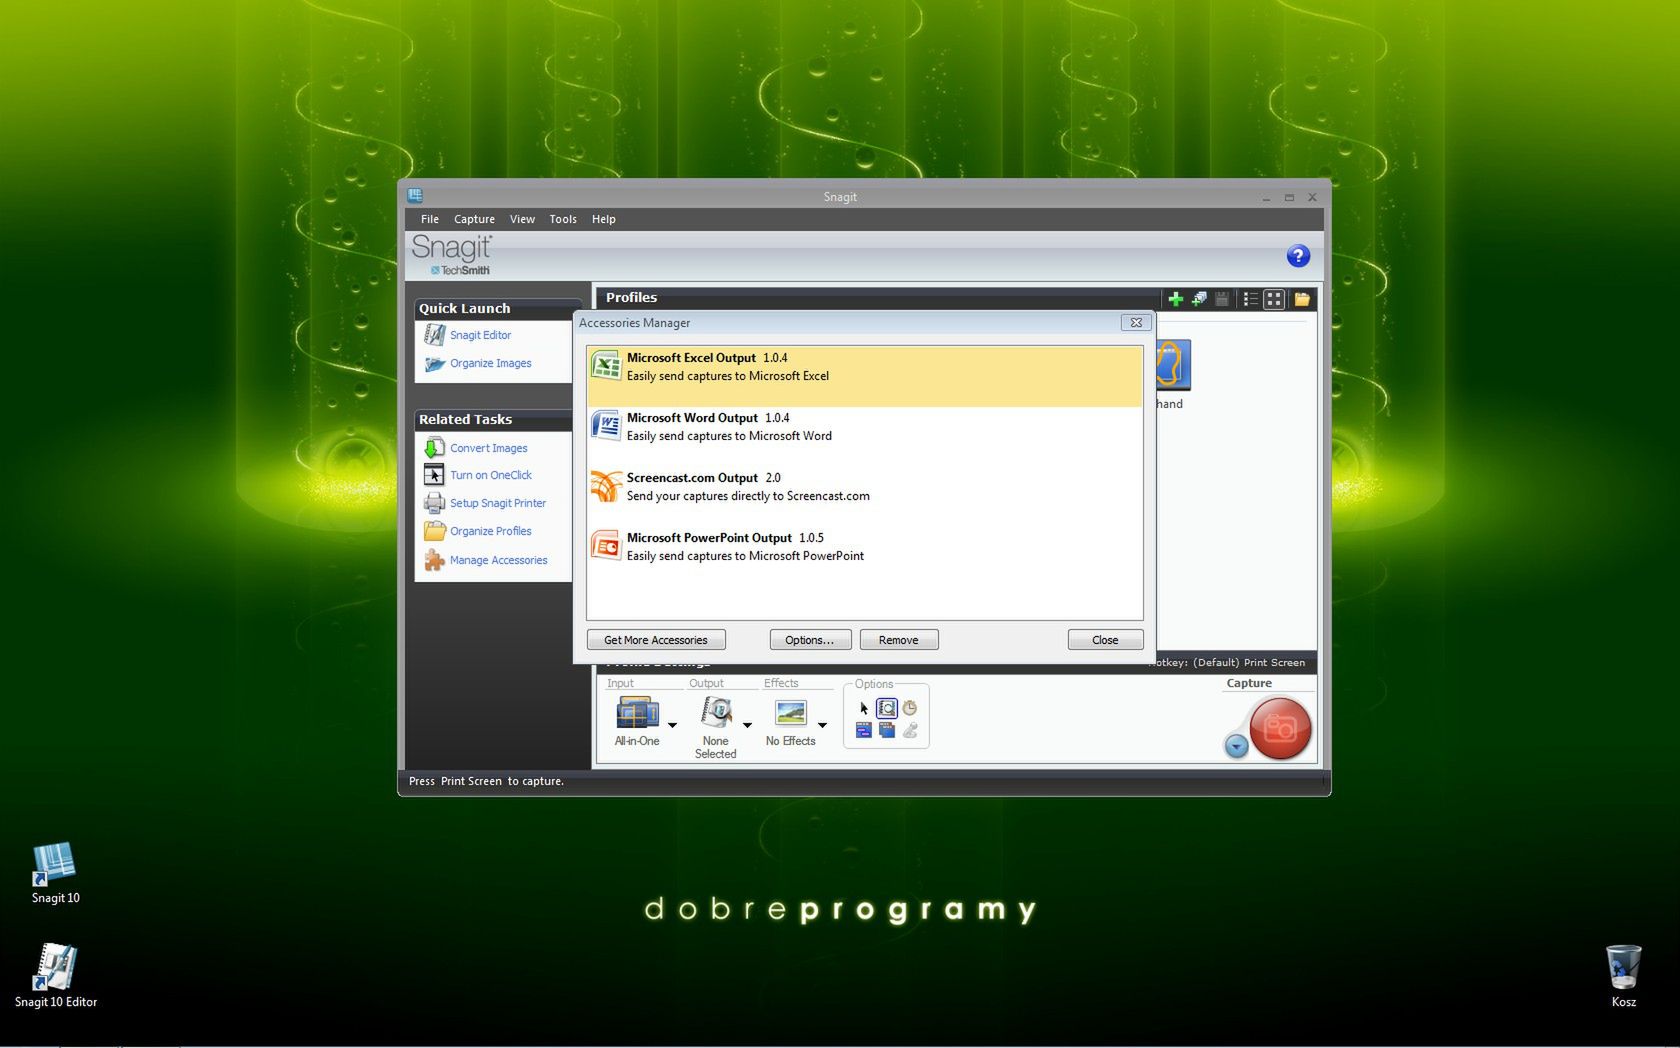Click the Setup Snagit Printer link
This screenshot has height=1048, width=1680.
click(498, 503)
